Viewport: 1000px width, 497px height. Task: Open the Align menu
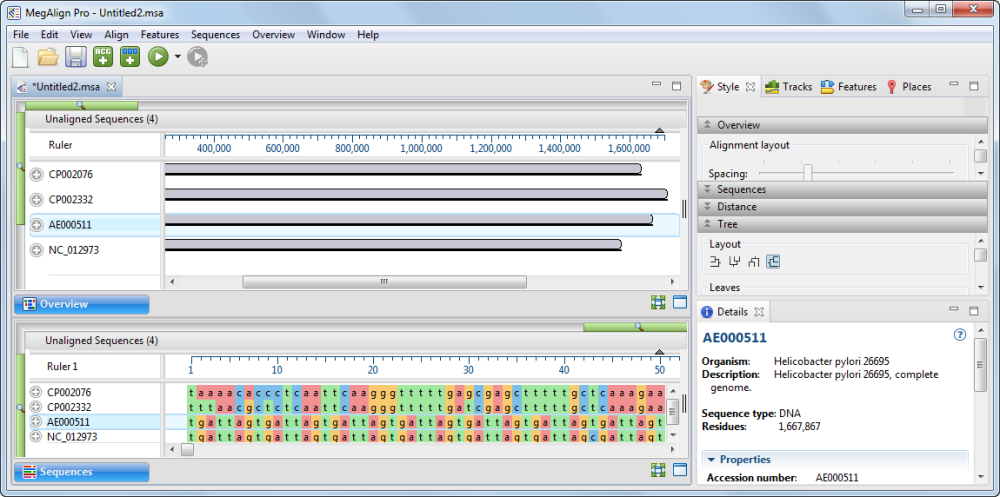coord(116,34)
